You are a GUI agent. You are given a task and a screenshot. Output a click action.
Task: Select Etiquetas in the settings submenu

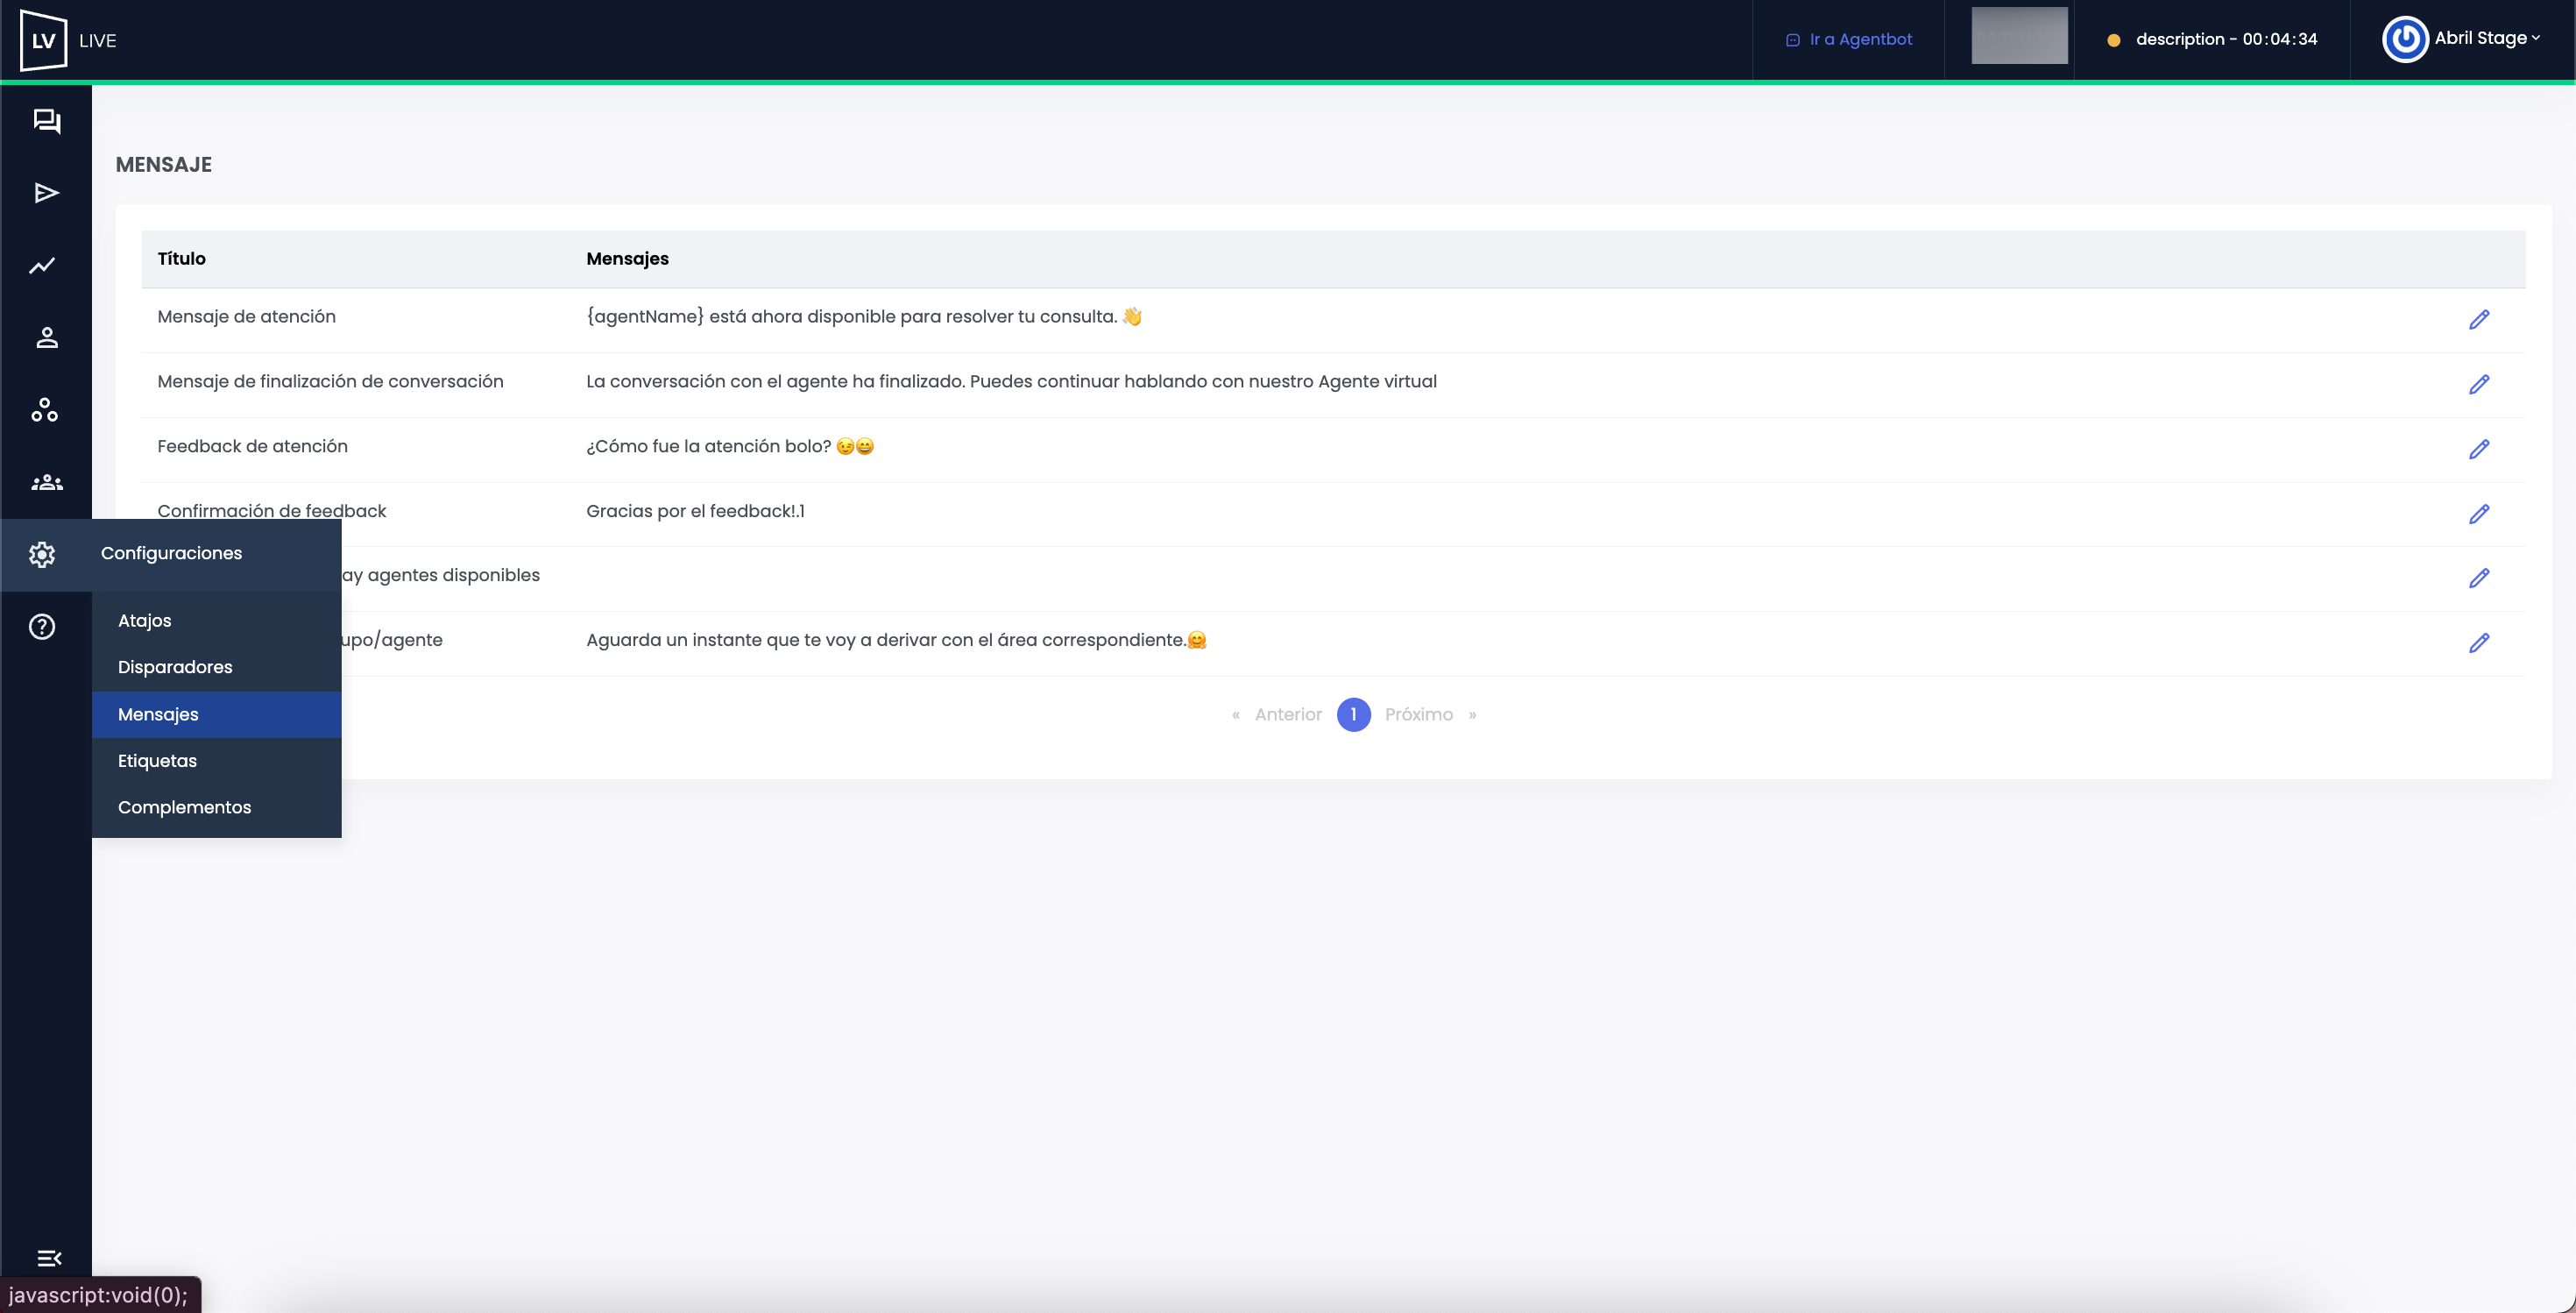click(157, 761)
